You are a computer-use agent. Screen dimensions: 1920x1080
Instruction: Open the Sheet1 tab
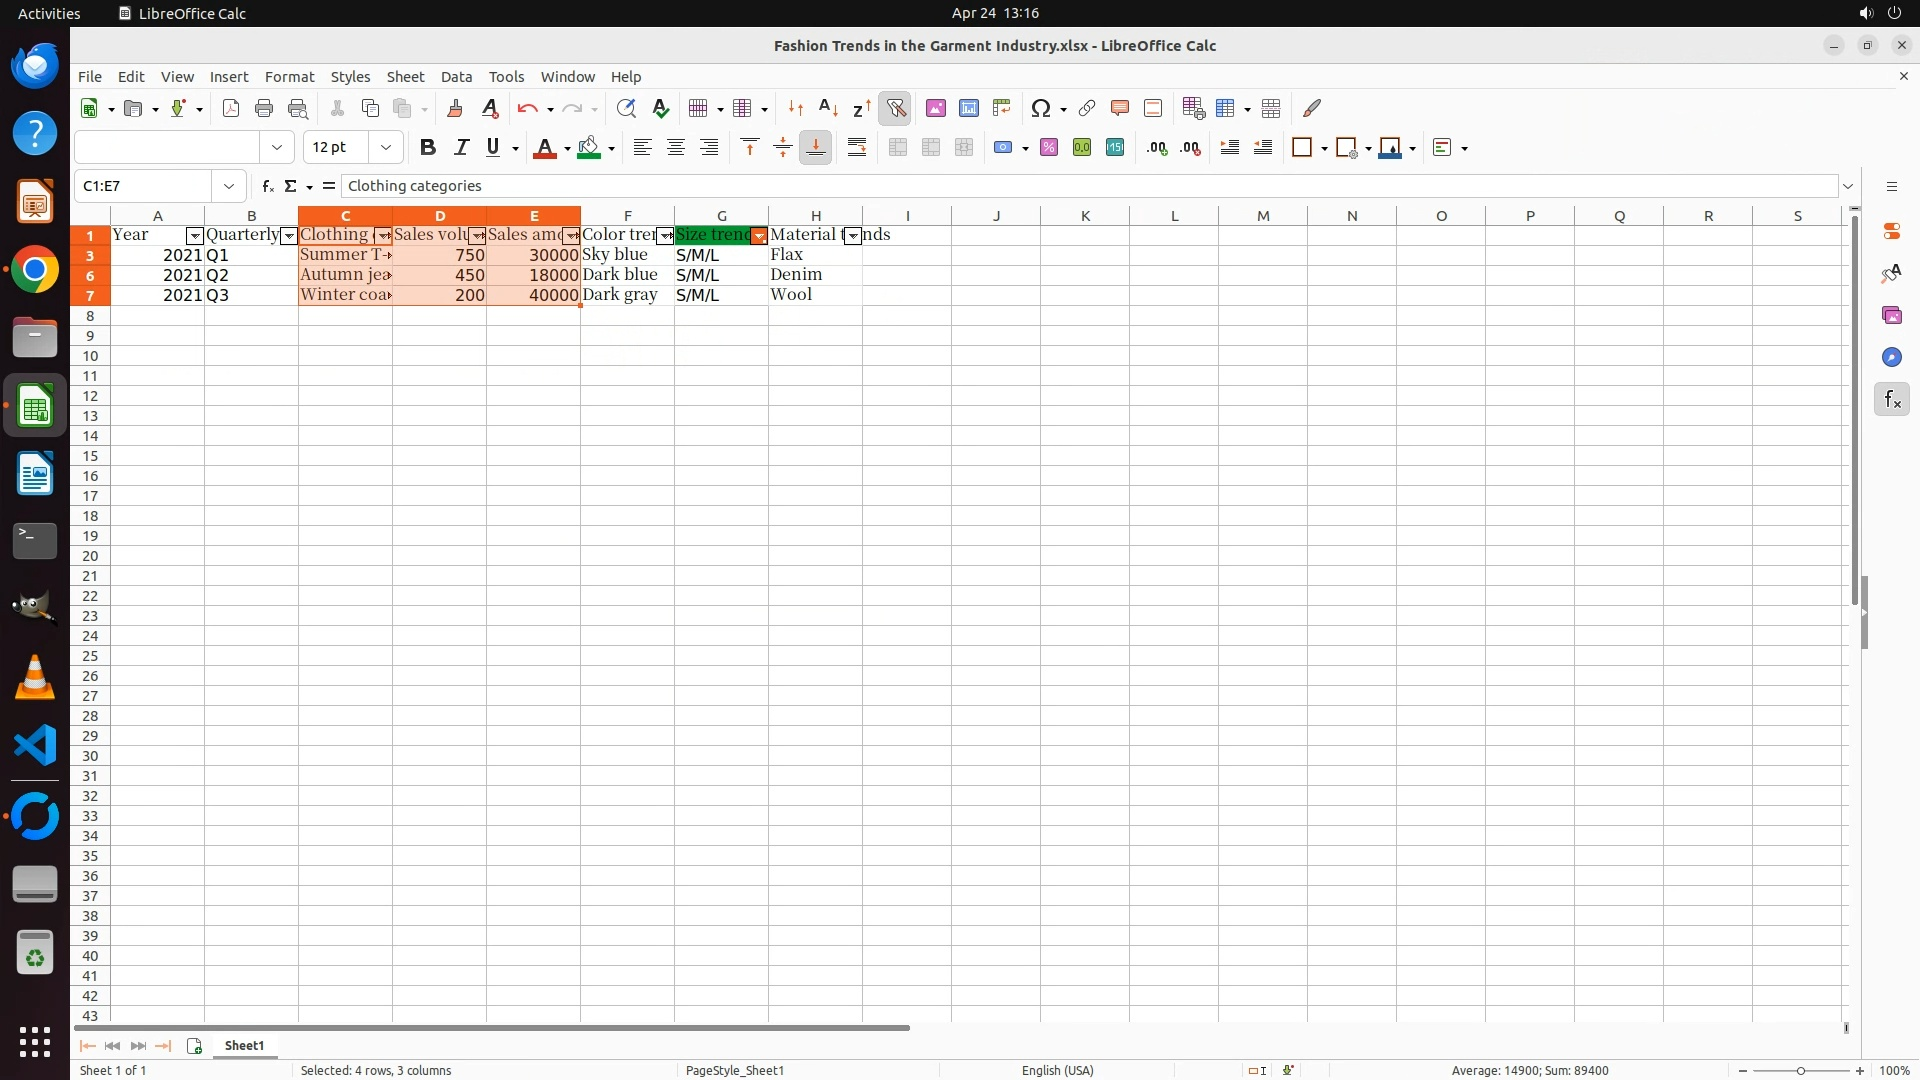click(244, 1046)
